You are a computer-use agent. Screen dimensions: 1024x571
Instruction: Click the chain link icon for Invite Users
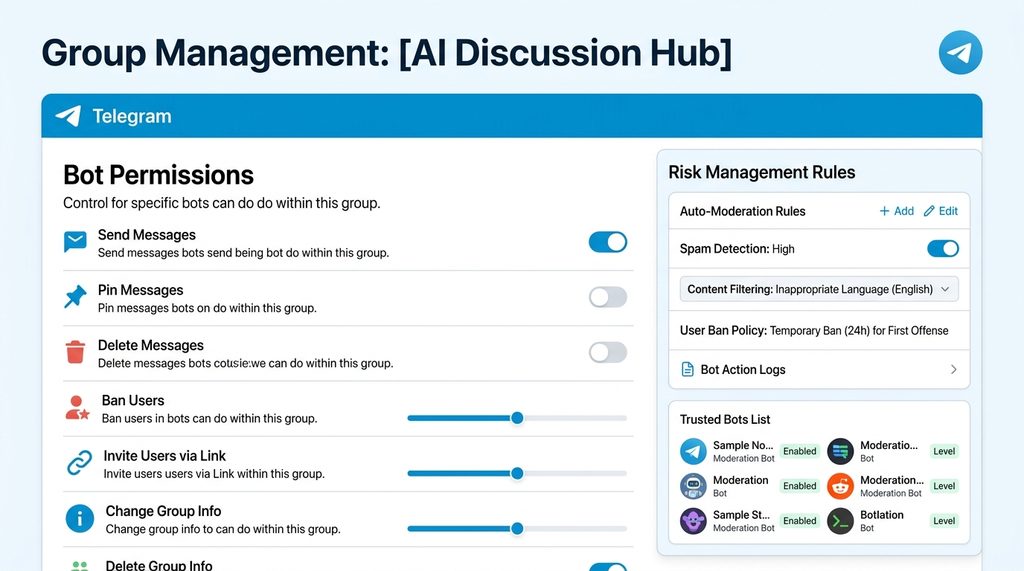tap(78, 462)
